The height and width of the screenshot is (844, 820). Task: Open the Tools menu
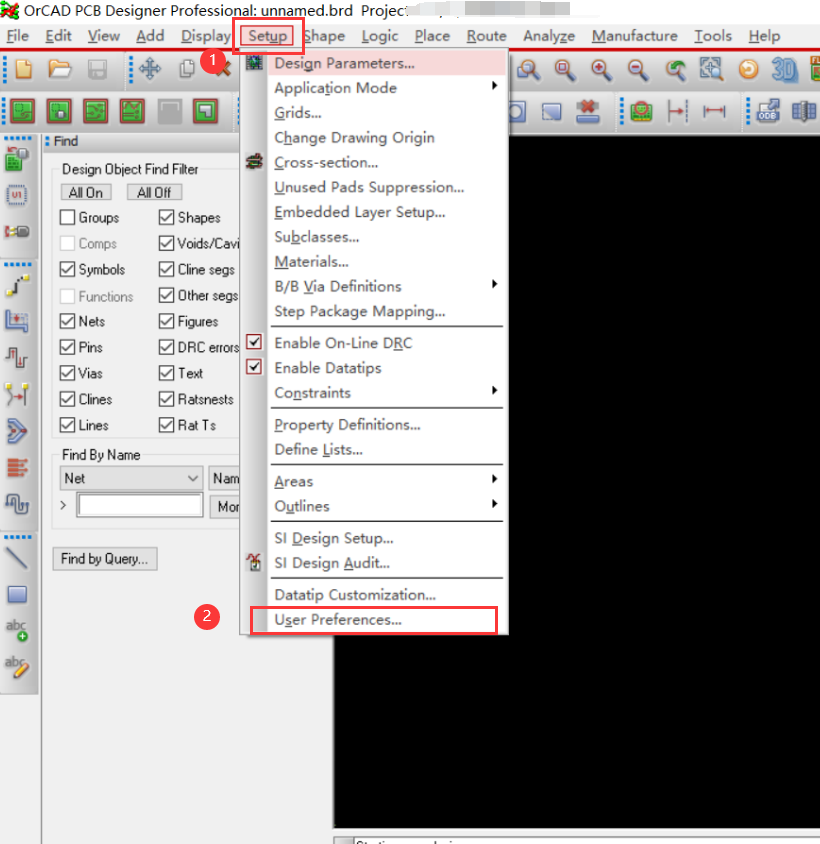[712, 36]
